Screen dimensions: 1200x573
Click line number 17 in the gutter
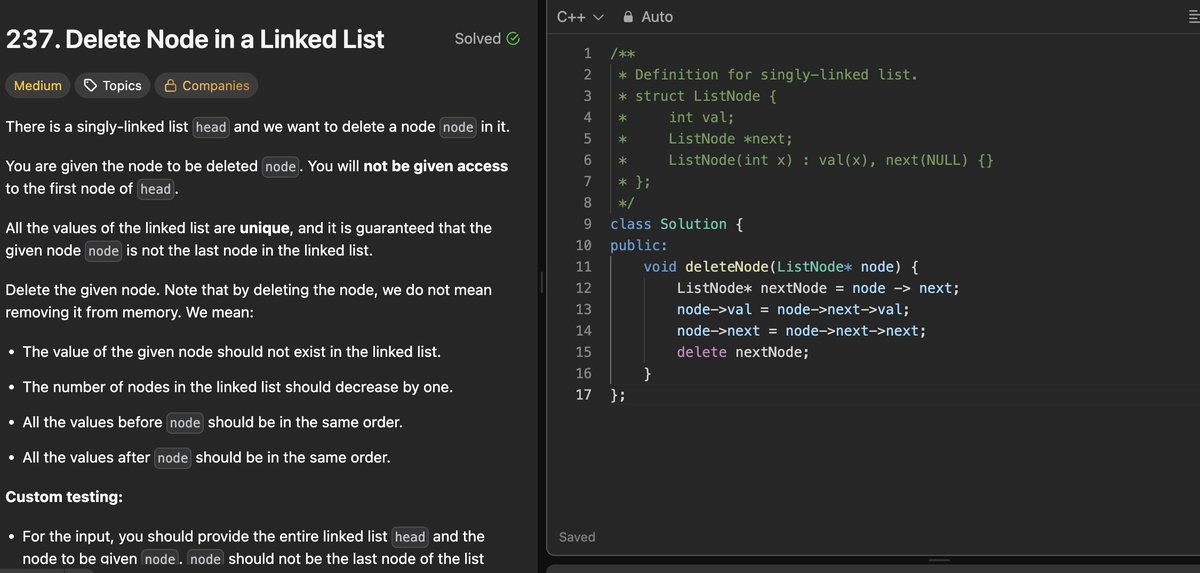point(584,395)
